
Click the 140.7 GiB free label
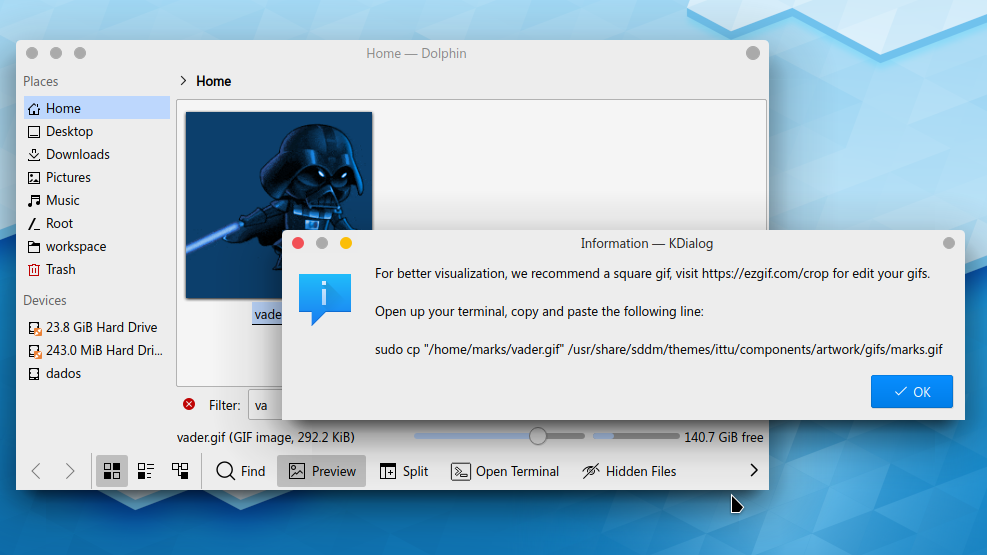coord(724,437)
